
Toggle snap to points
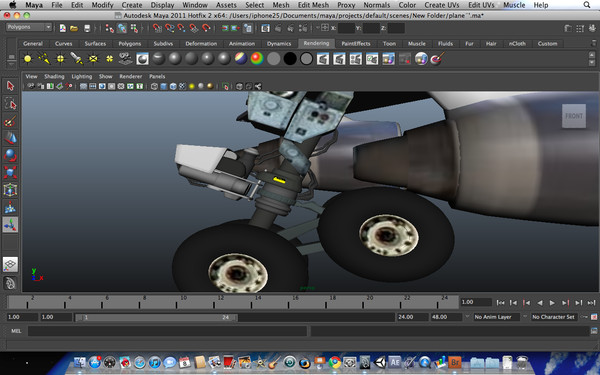point(181,28)
